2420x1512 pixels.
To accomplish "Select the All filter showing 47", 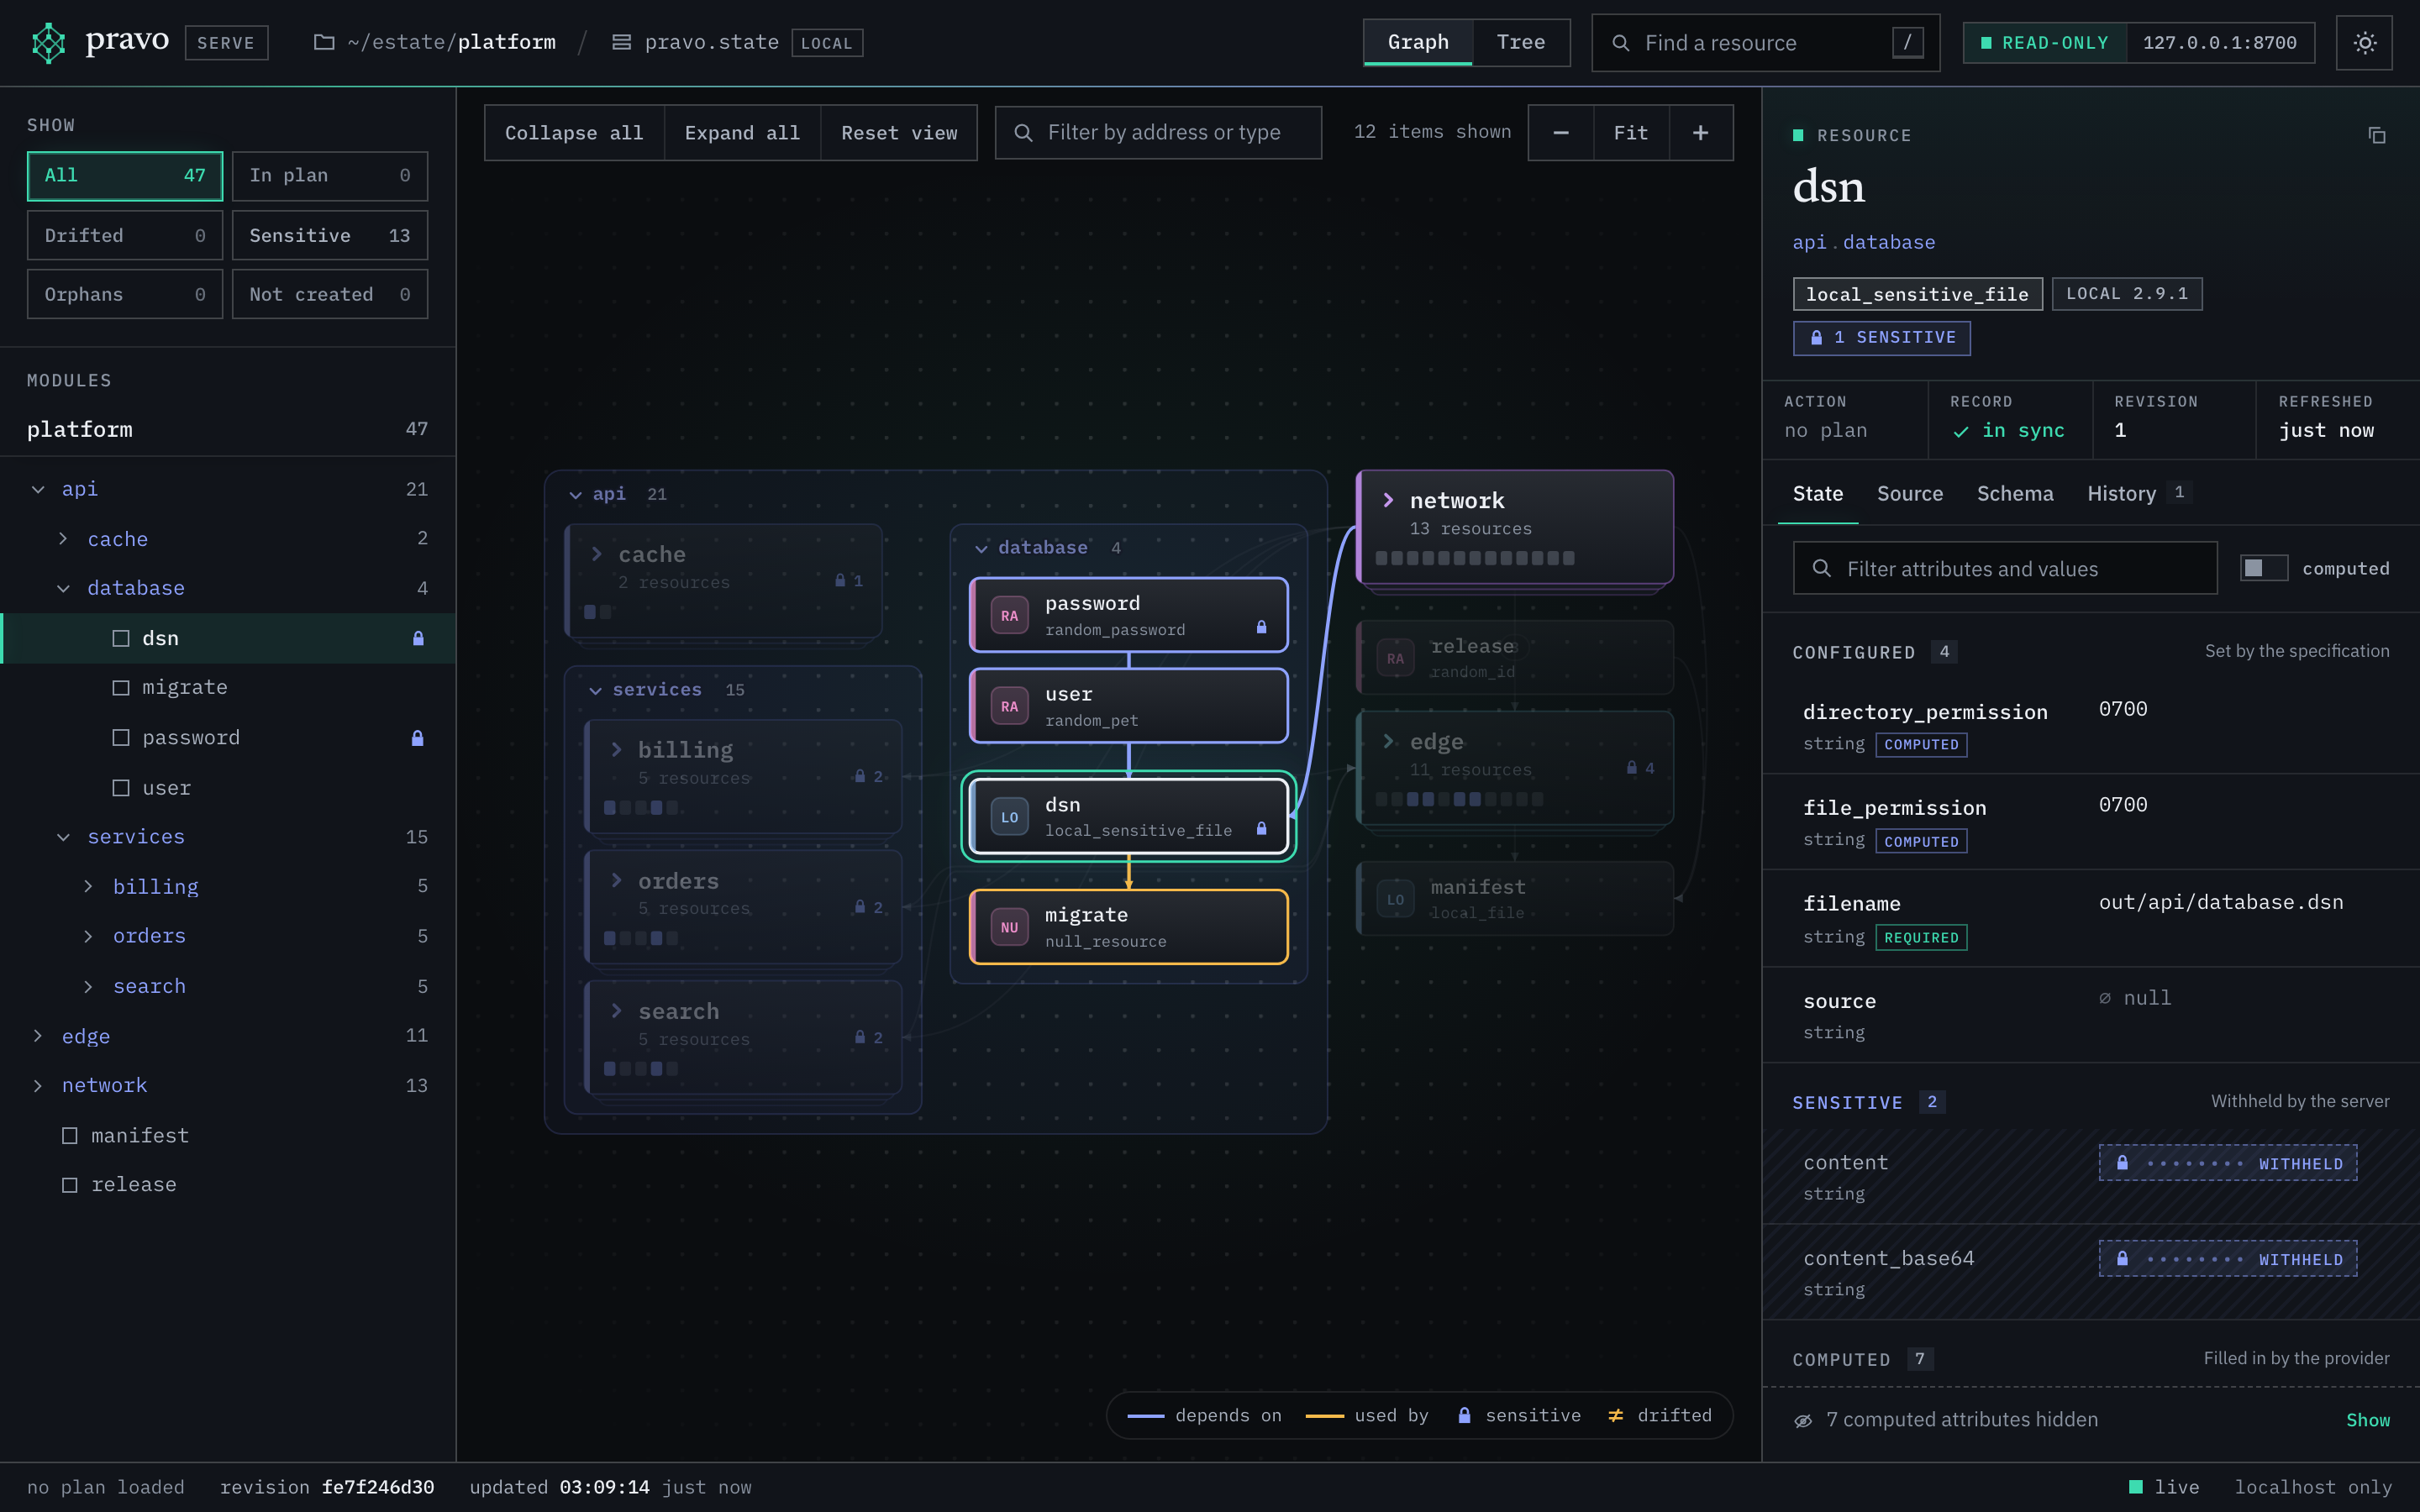I will 125,176.
